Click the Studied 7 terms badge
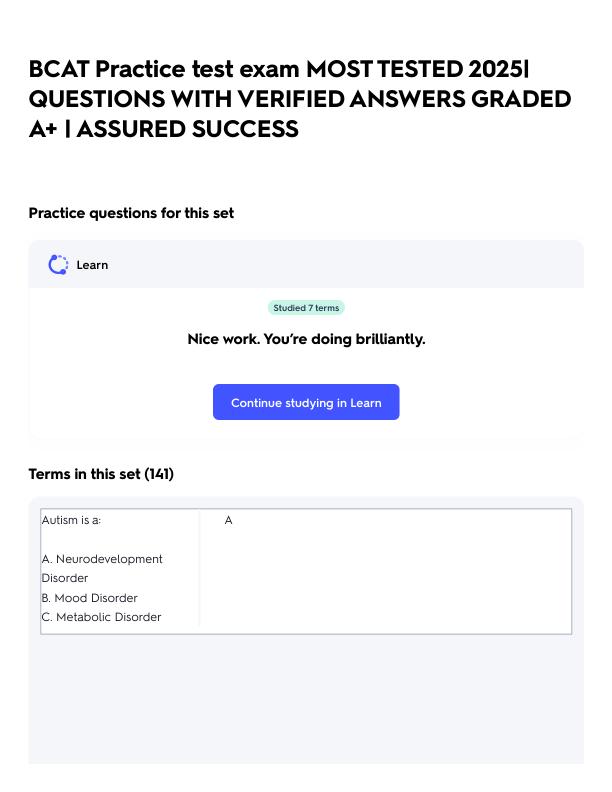Image resolution: width=612 pixels, height=792 pixels. click(x=306, y=308)
